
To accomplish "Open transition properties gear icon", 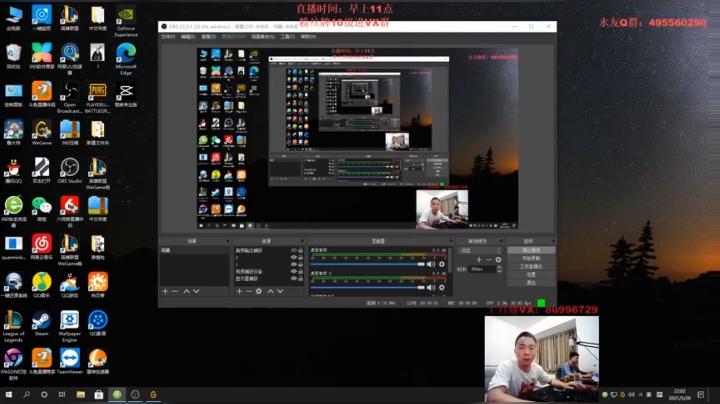I will pyautogui.click(x=498, y=259).
